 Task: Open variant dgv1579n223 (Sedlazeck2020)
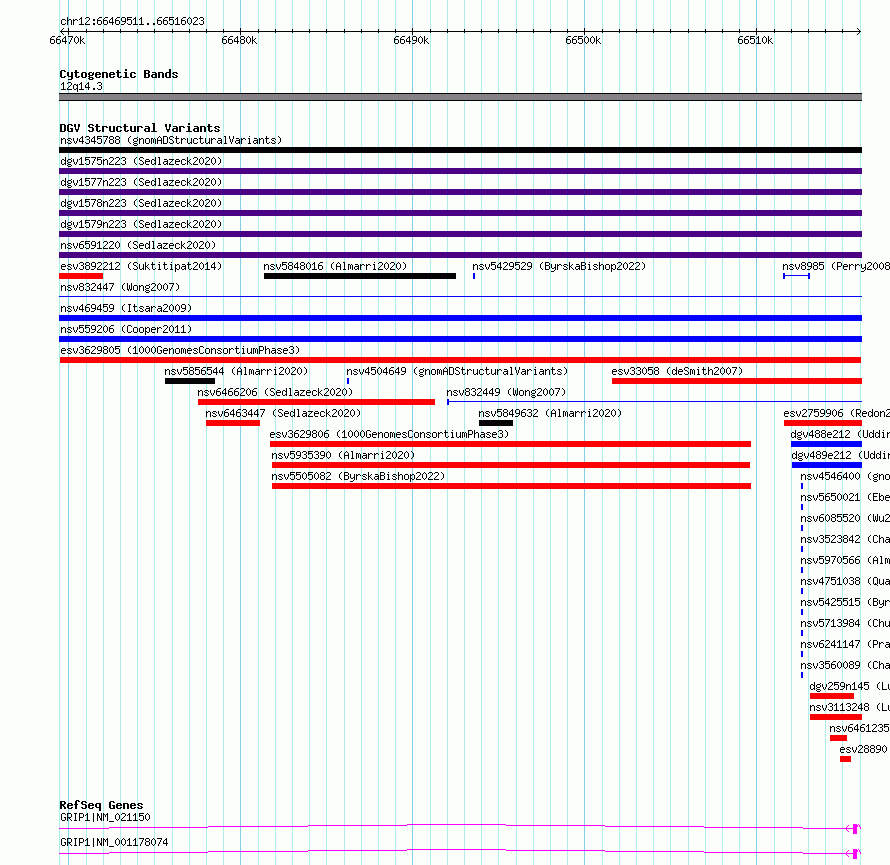point(141,224)
